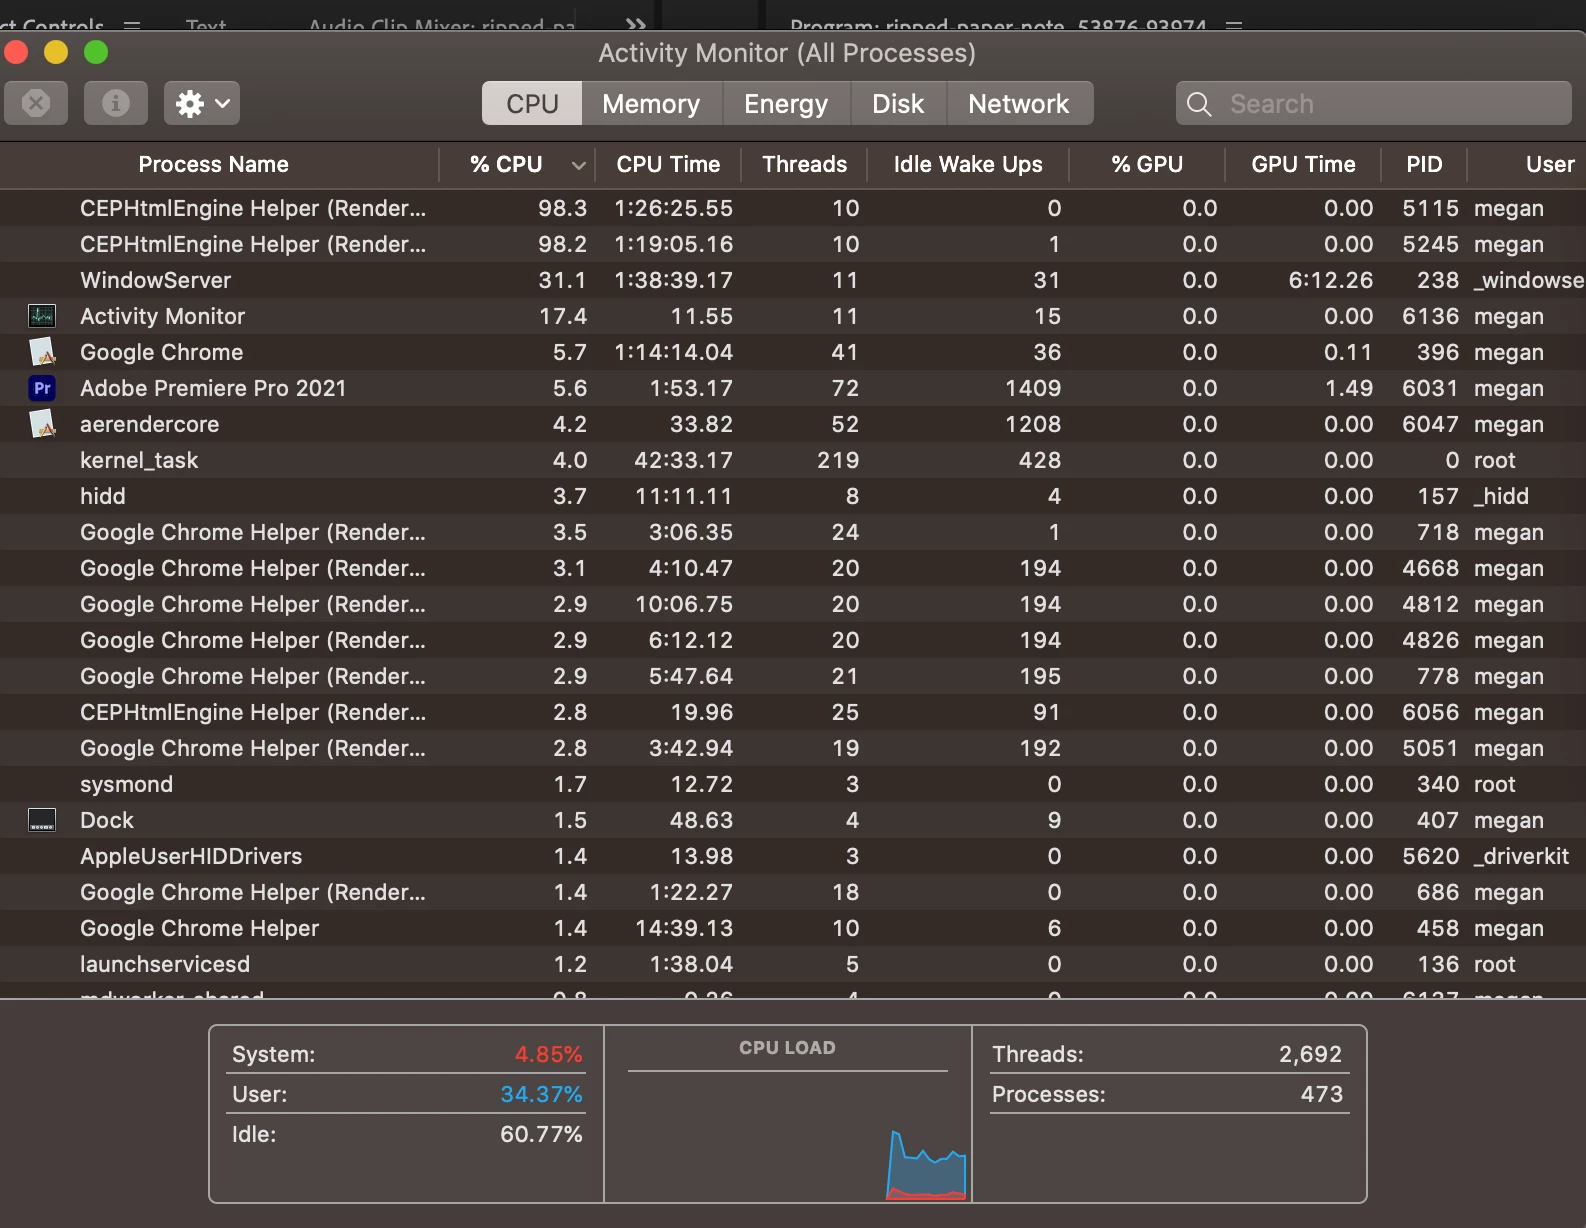Click the 1409 idle wake ups value

coord(1033,388)
